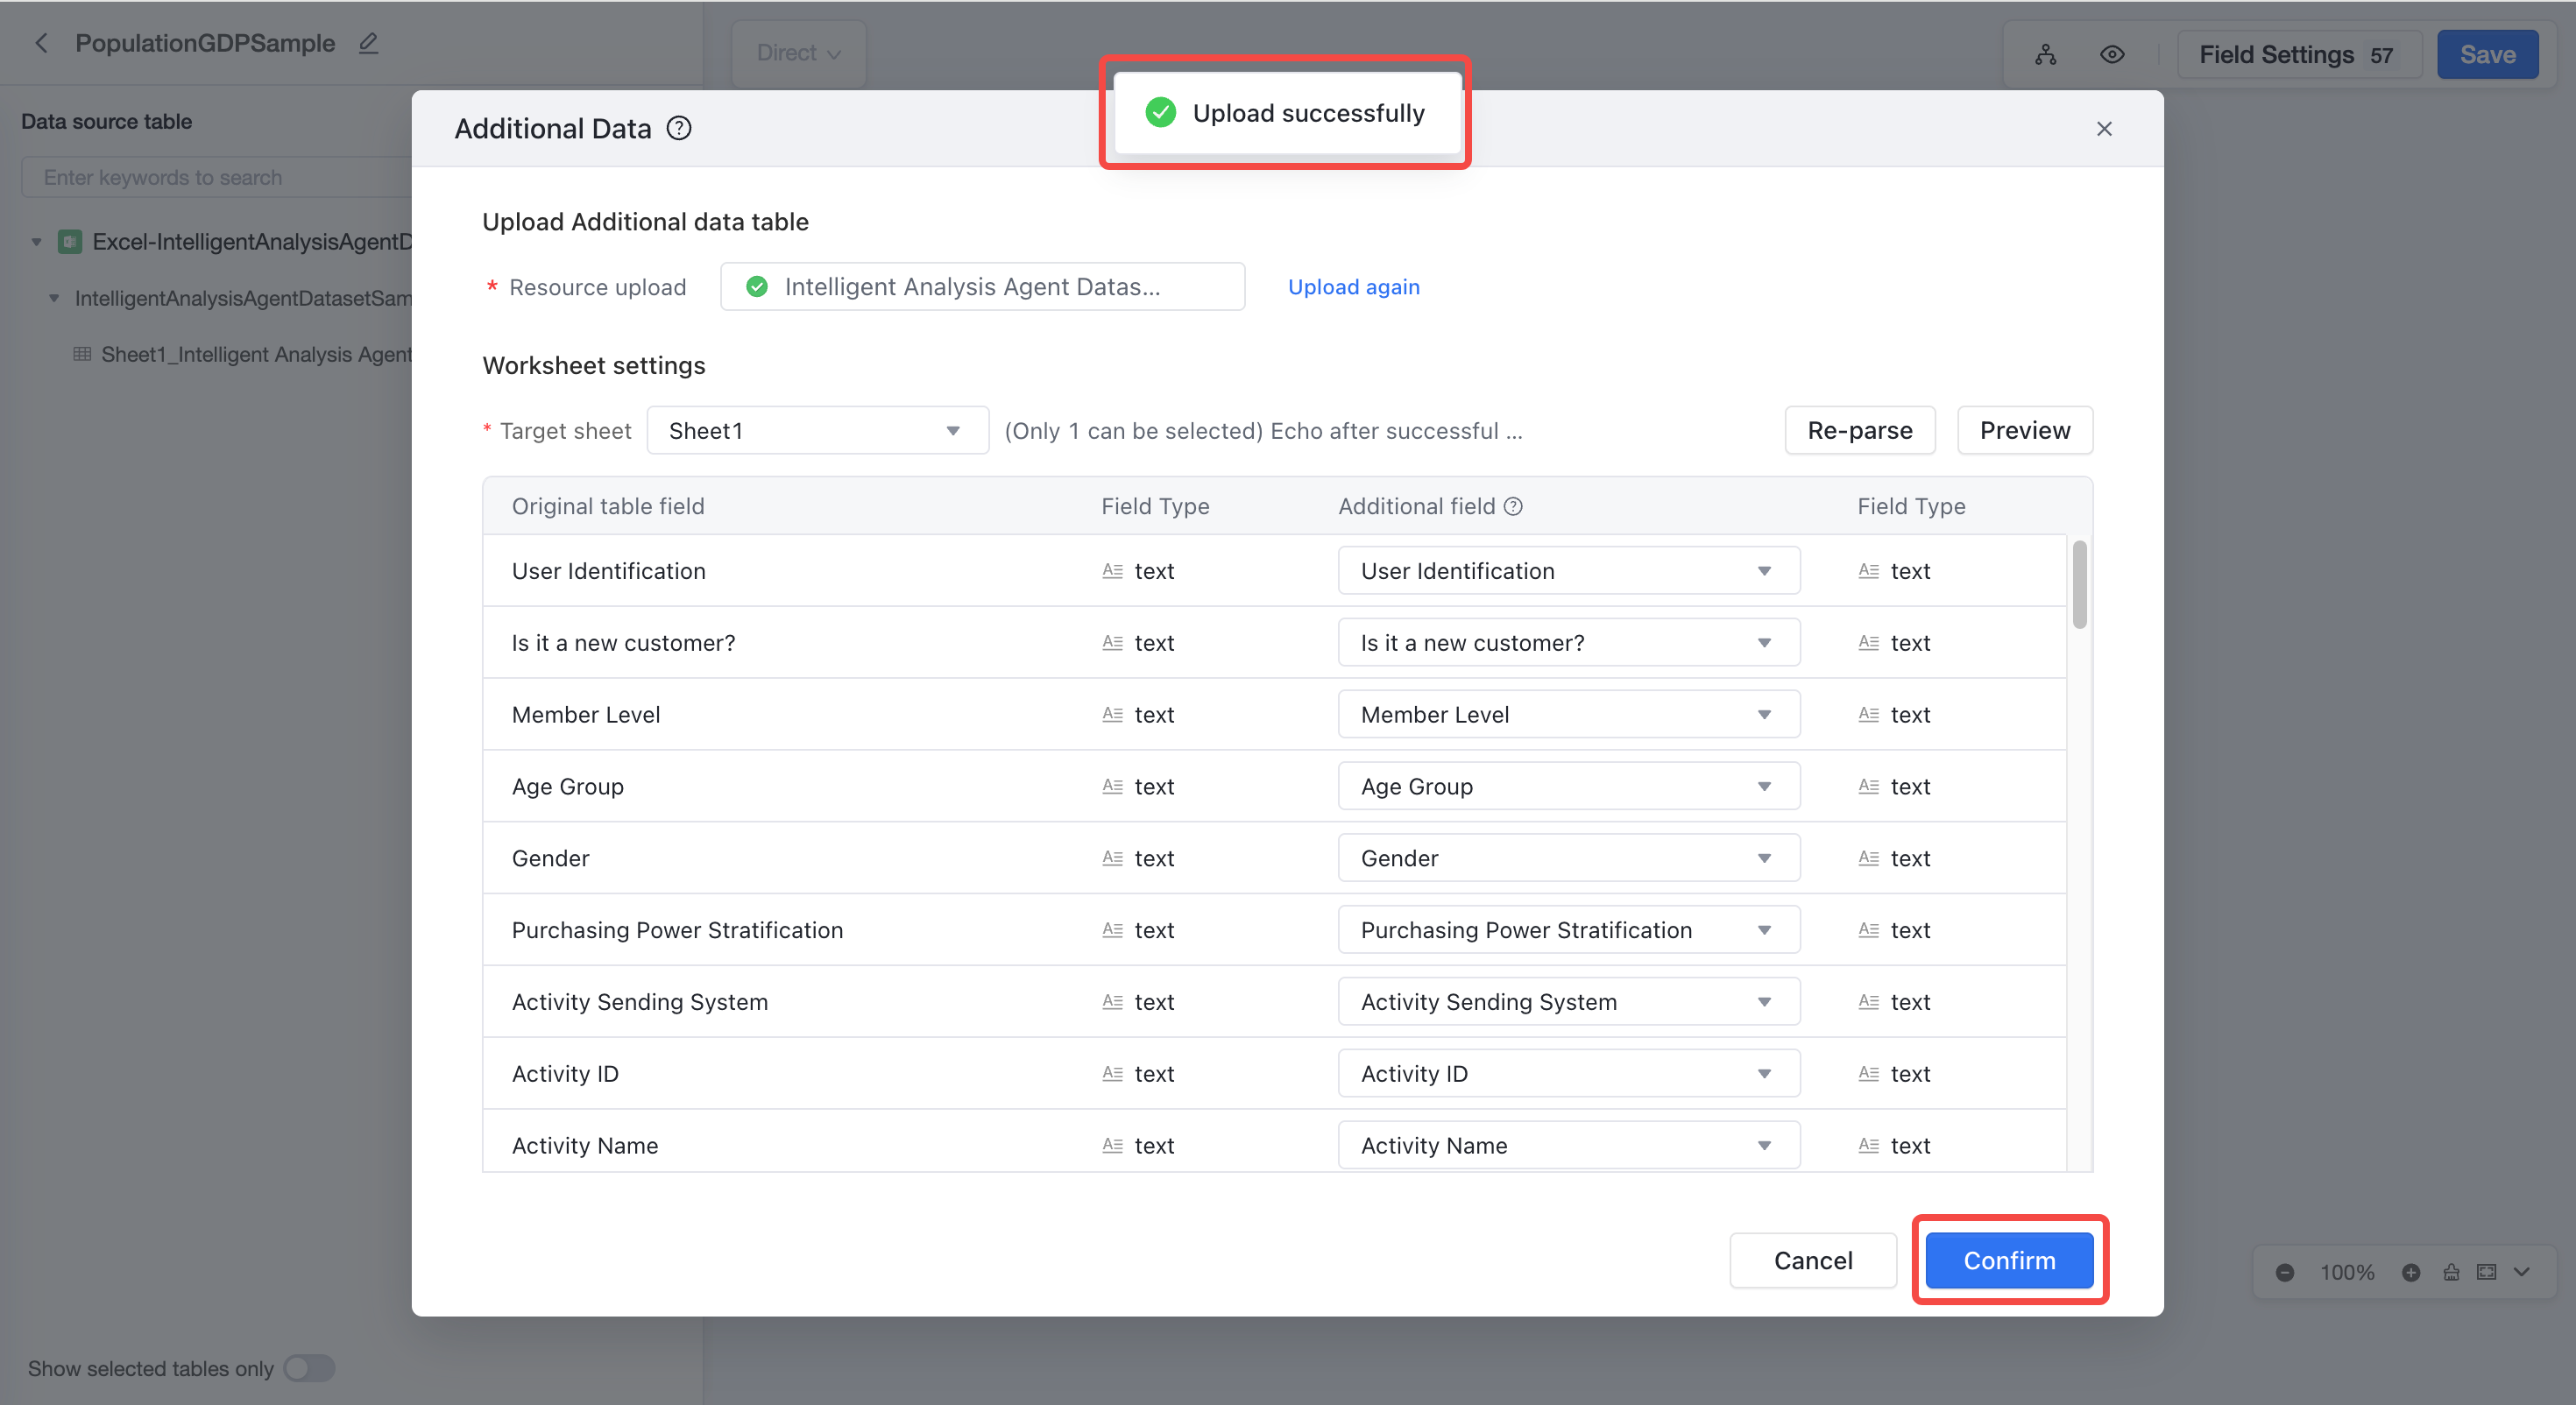Click the Enter keywords to search field
Image resolution: width=2576 pixels, height=1405 pixels.
[x=216, y=177]
